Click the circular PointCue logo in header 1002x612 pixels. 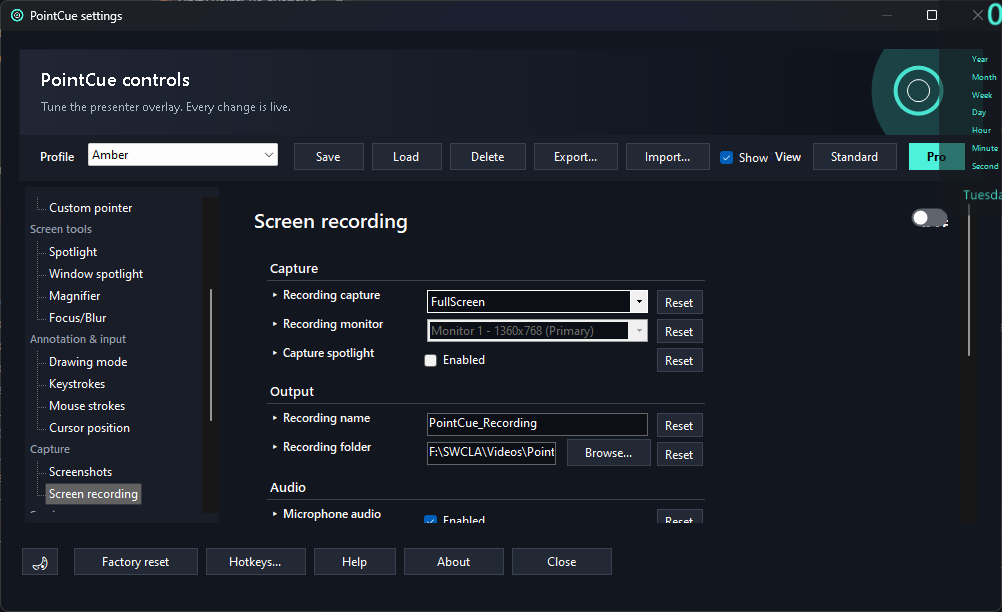pyautogui.click(x=918, y=91)
